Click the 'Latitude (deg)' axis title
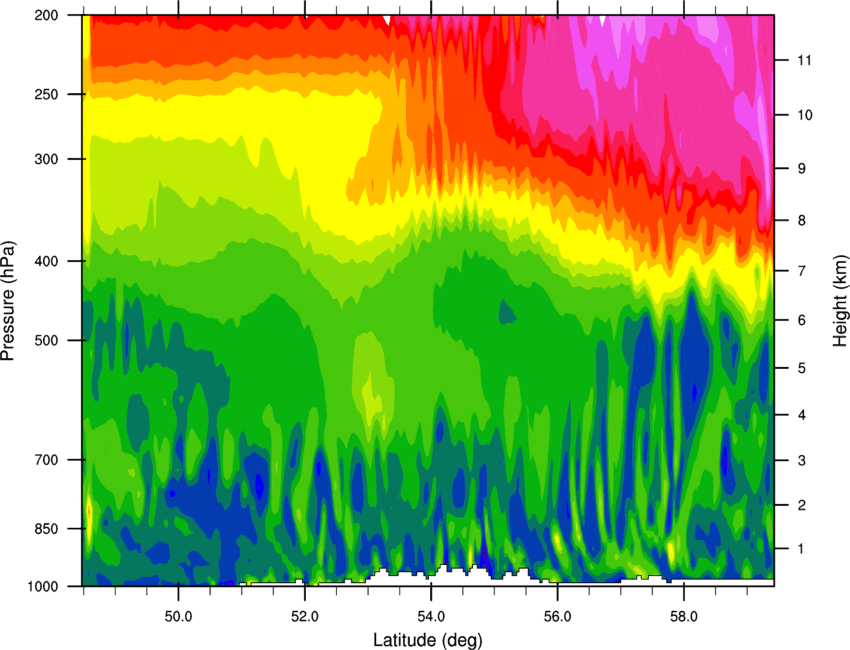The height and width of the screenshot is (650, 850). coord(427,640)
